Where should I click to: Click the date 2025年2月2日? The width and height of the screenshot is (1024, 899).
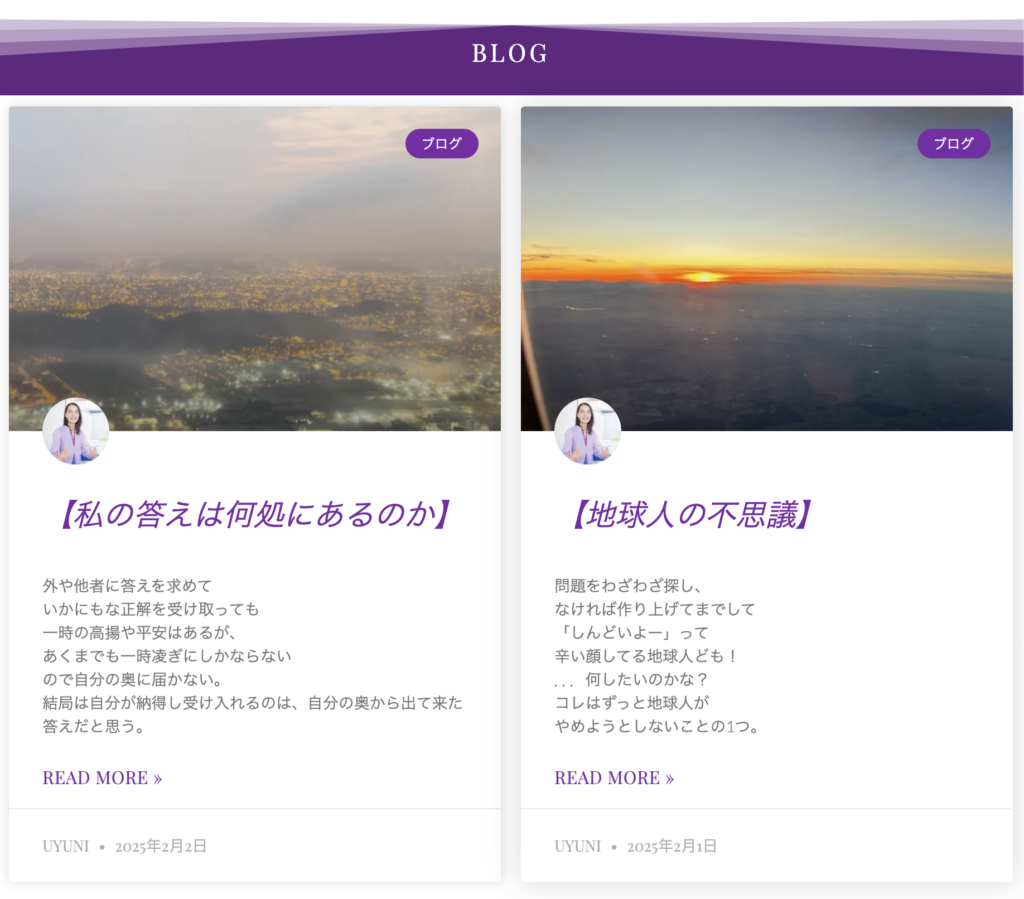(x=161, y=846)
